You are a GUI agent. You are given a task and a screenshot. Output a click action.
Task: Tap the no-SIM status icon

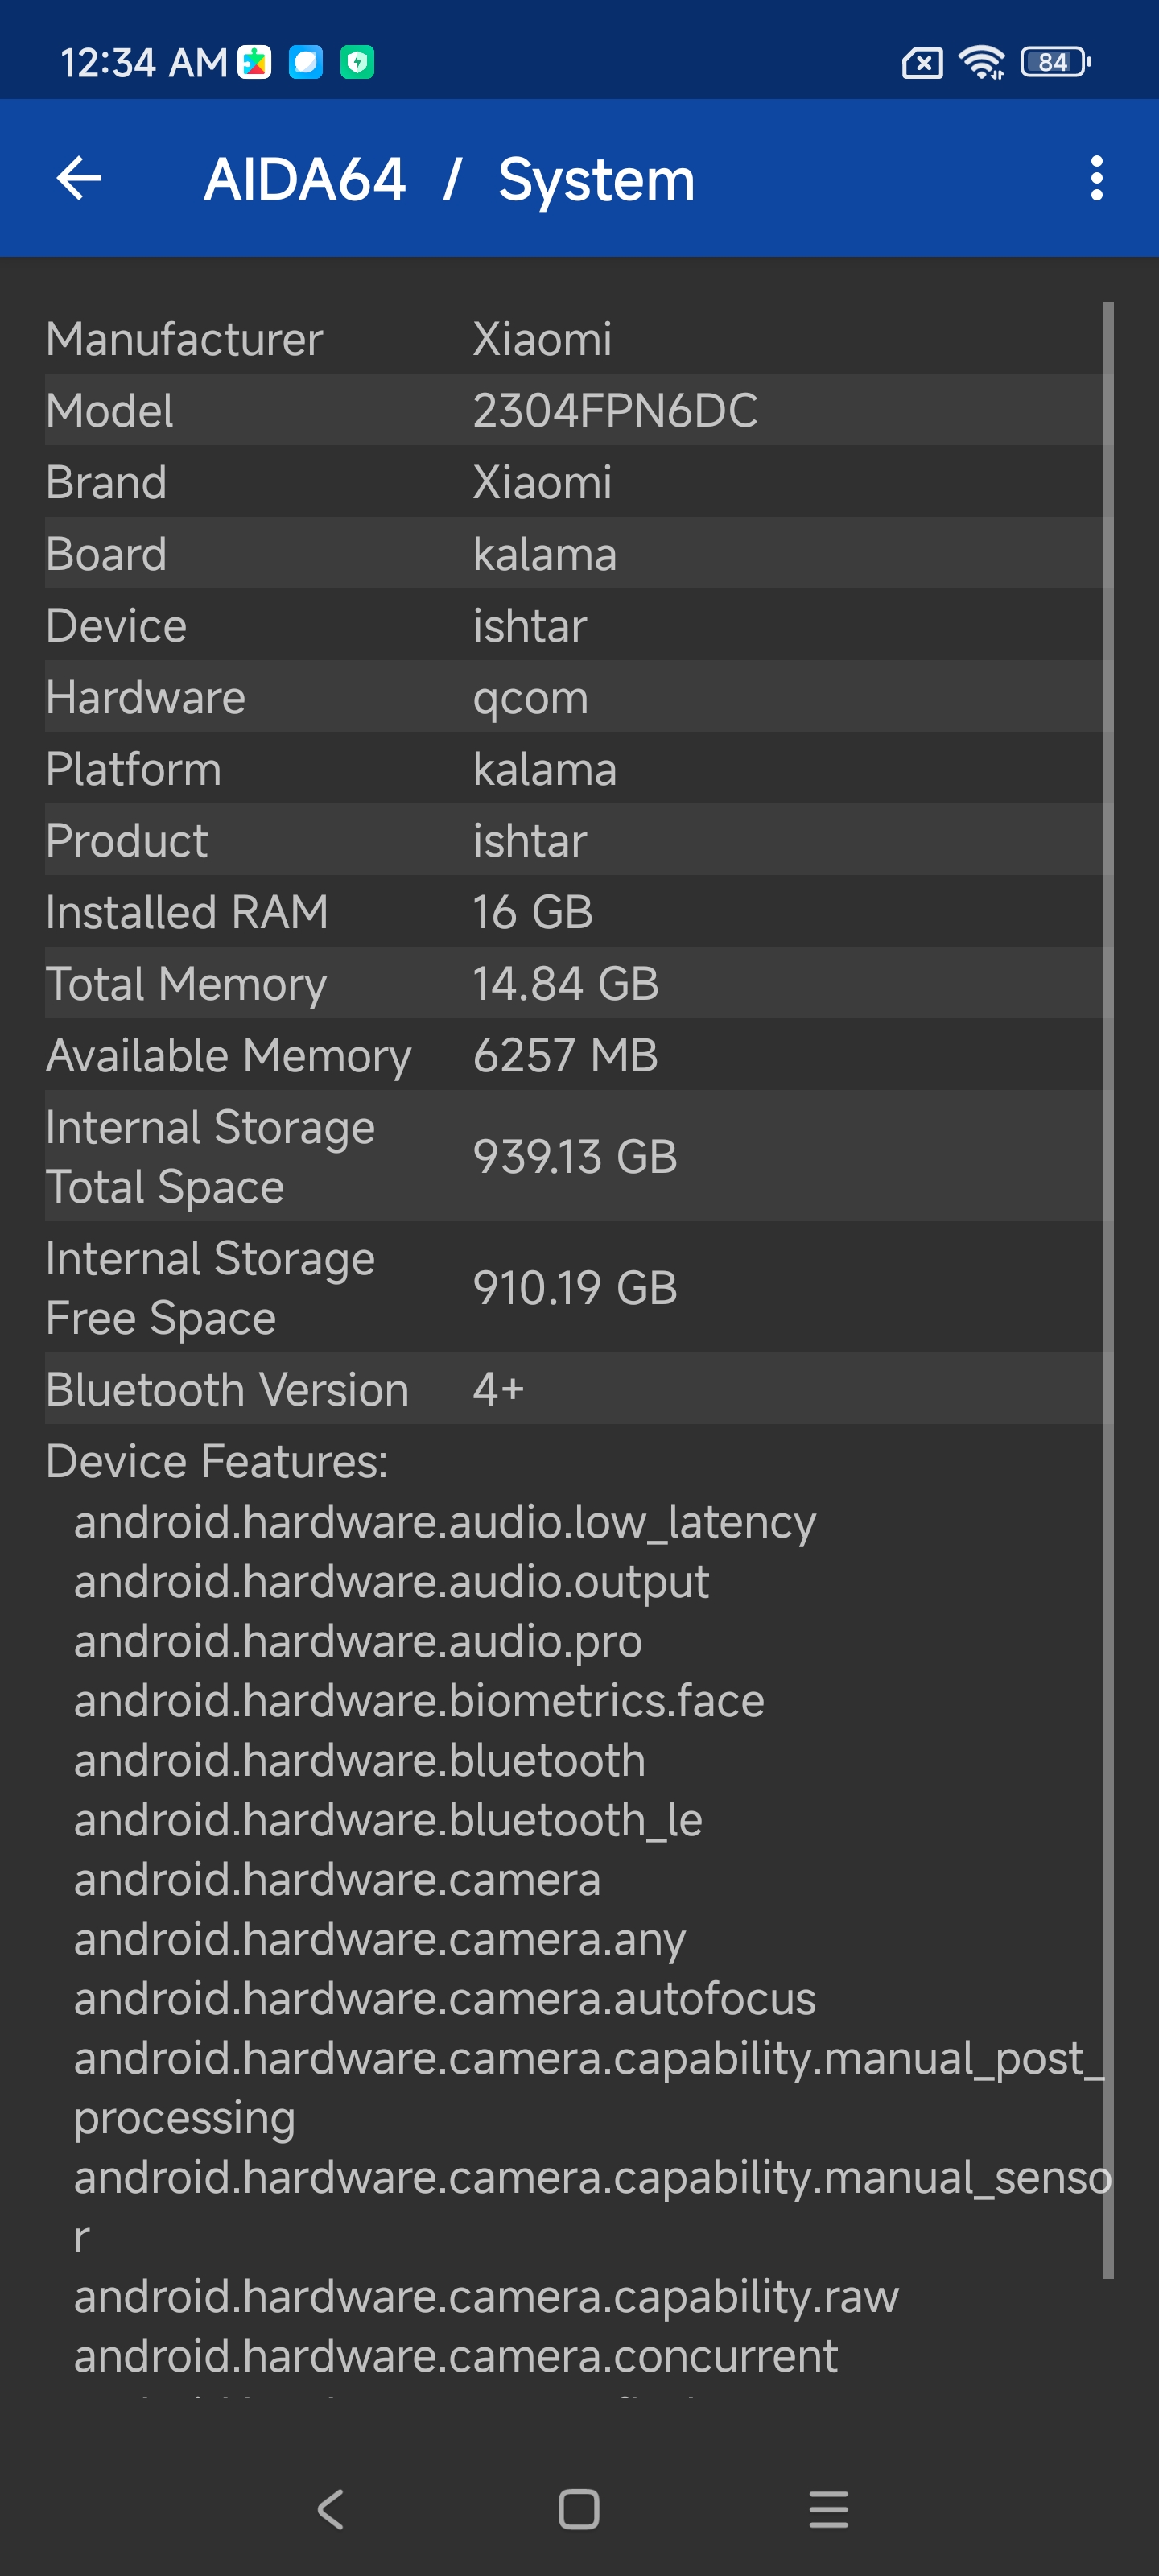click(x=921, y=63)
